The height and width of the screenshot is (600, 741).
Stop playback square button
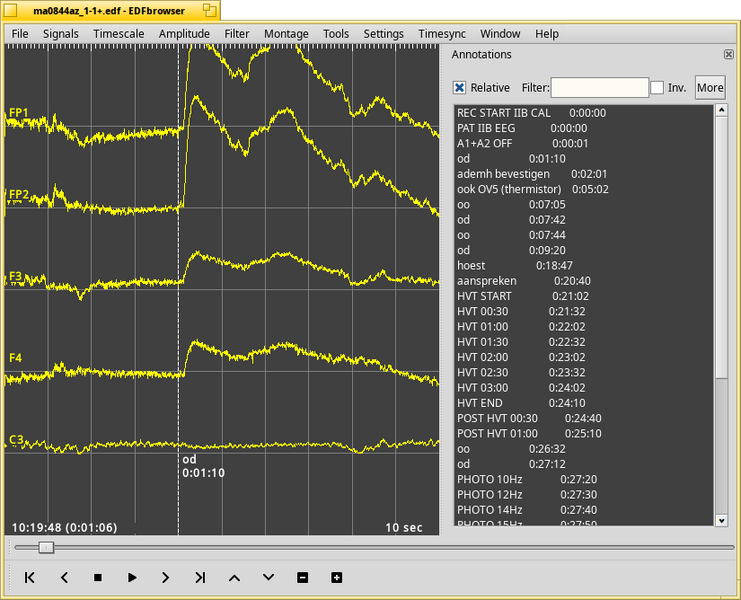[x=98, y=577]
